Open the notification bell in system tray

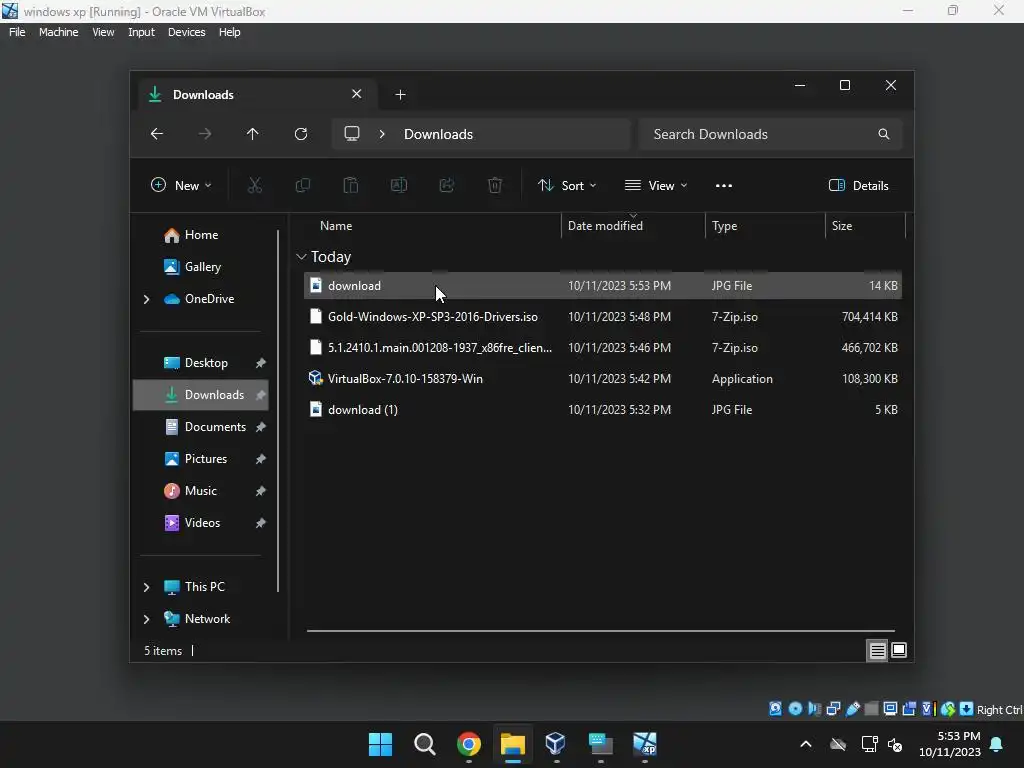(x=997, y=744)
